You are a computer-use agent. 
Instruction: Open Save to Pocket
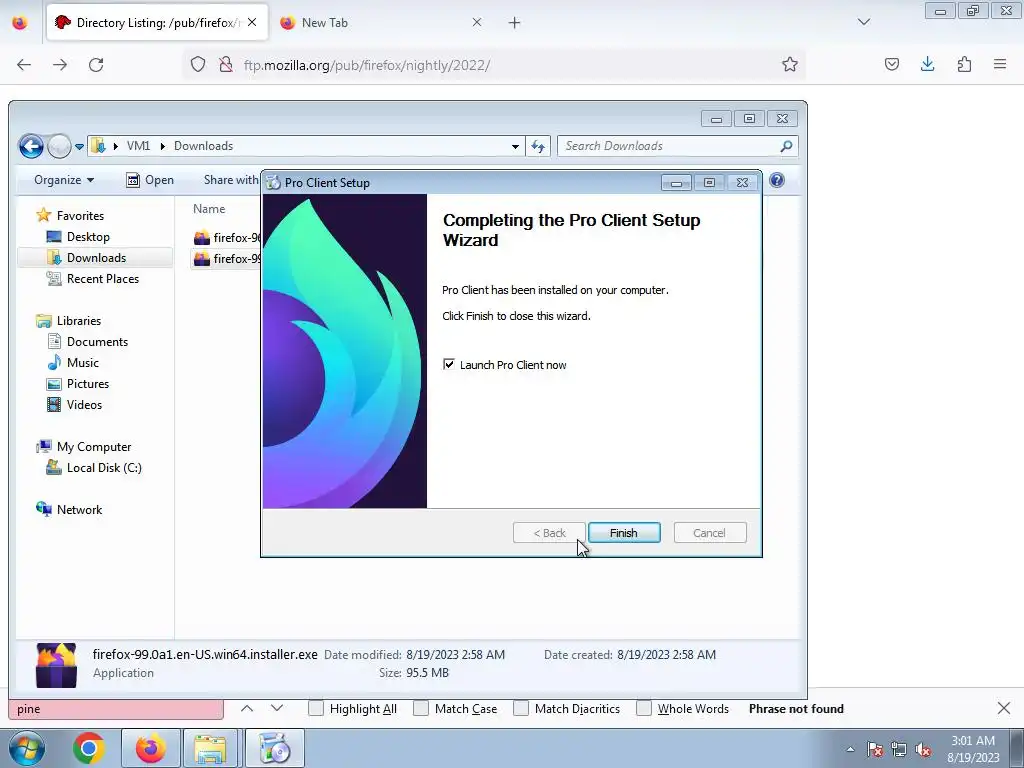892,64
